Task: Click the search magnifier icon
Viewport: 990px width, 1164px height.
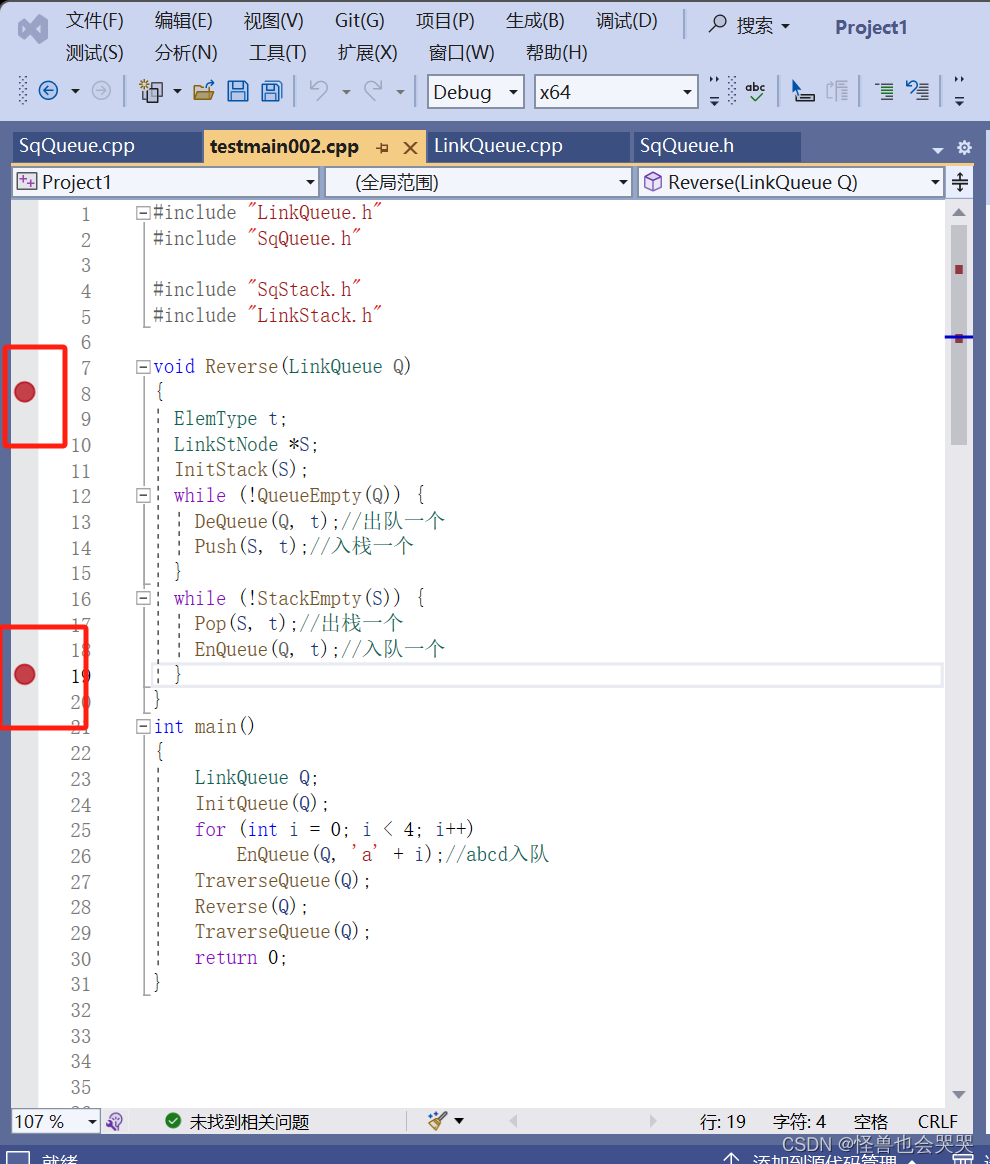Action: (717, 24)
